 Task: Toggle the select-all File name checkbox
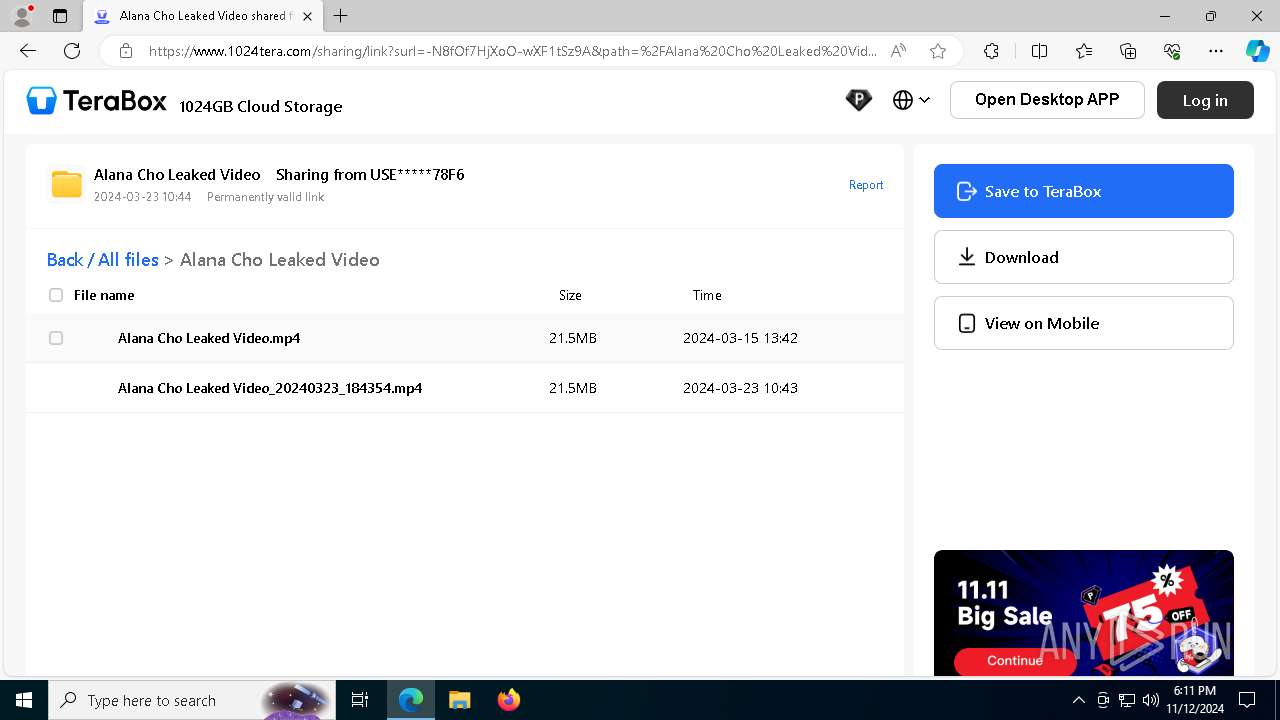point(56,295)
